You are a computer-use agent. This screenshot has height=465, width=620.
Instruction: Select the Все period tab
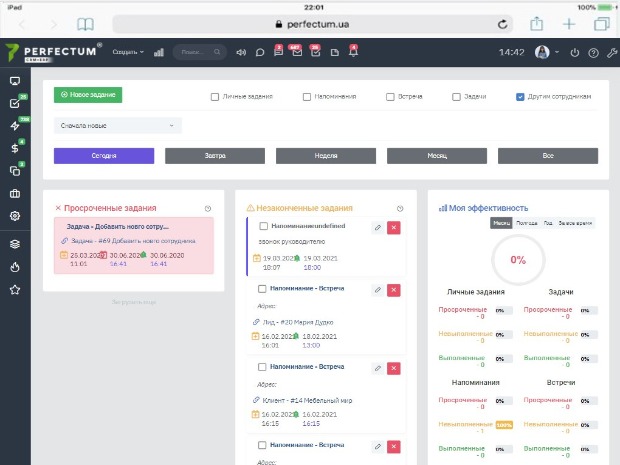coord(548,156)
